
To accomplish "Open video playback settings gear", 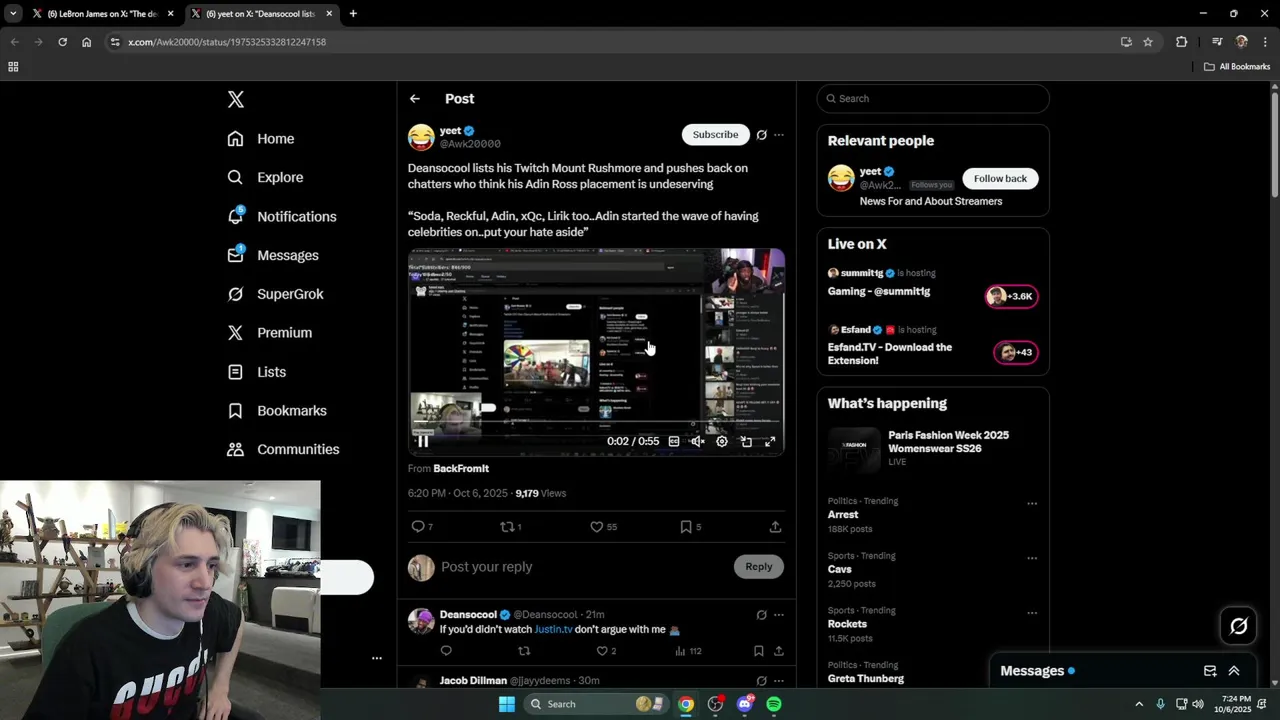I will 722,441.
